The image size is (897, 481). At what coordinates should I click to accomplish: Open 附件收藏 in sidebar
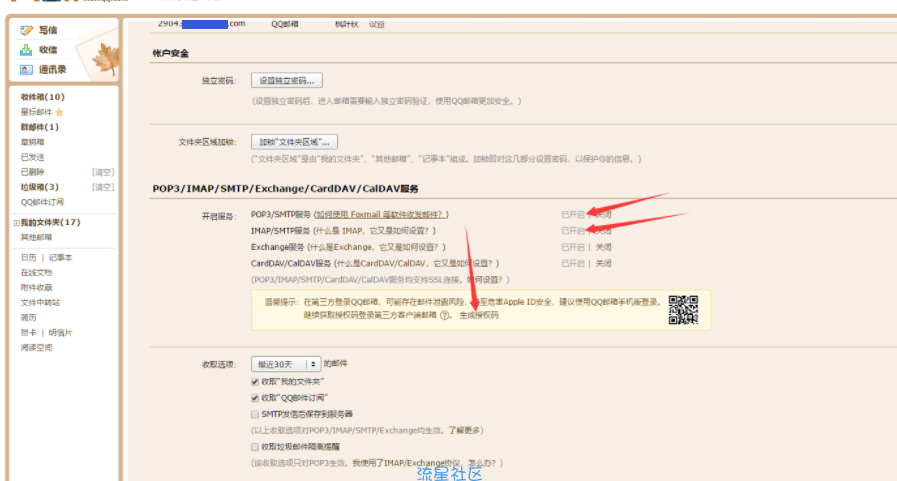click(36, 288)
